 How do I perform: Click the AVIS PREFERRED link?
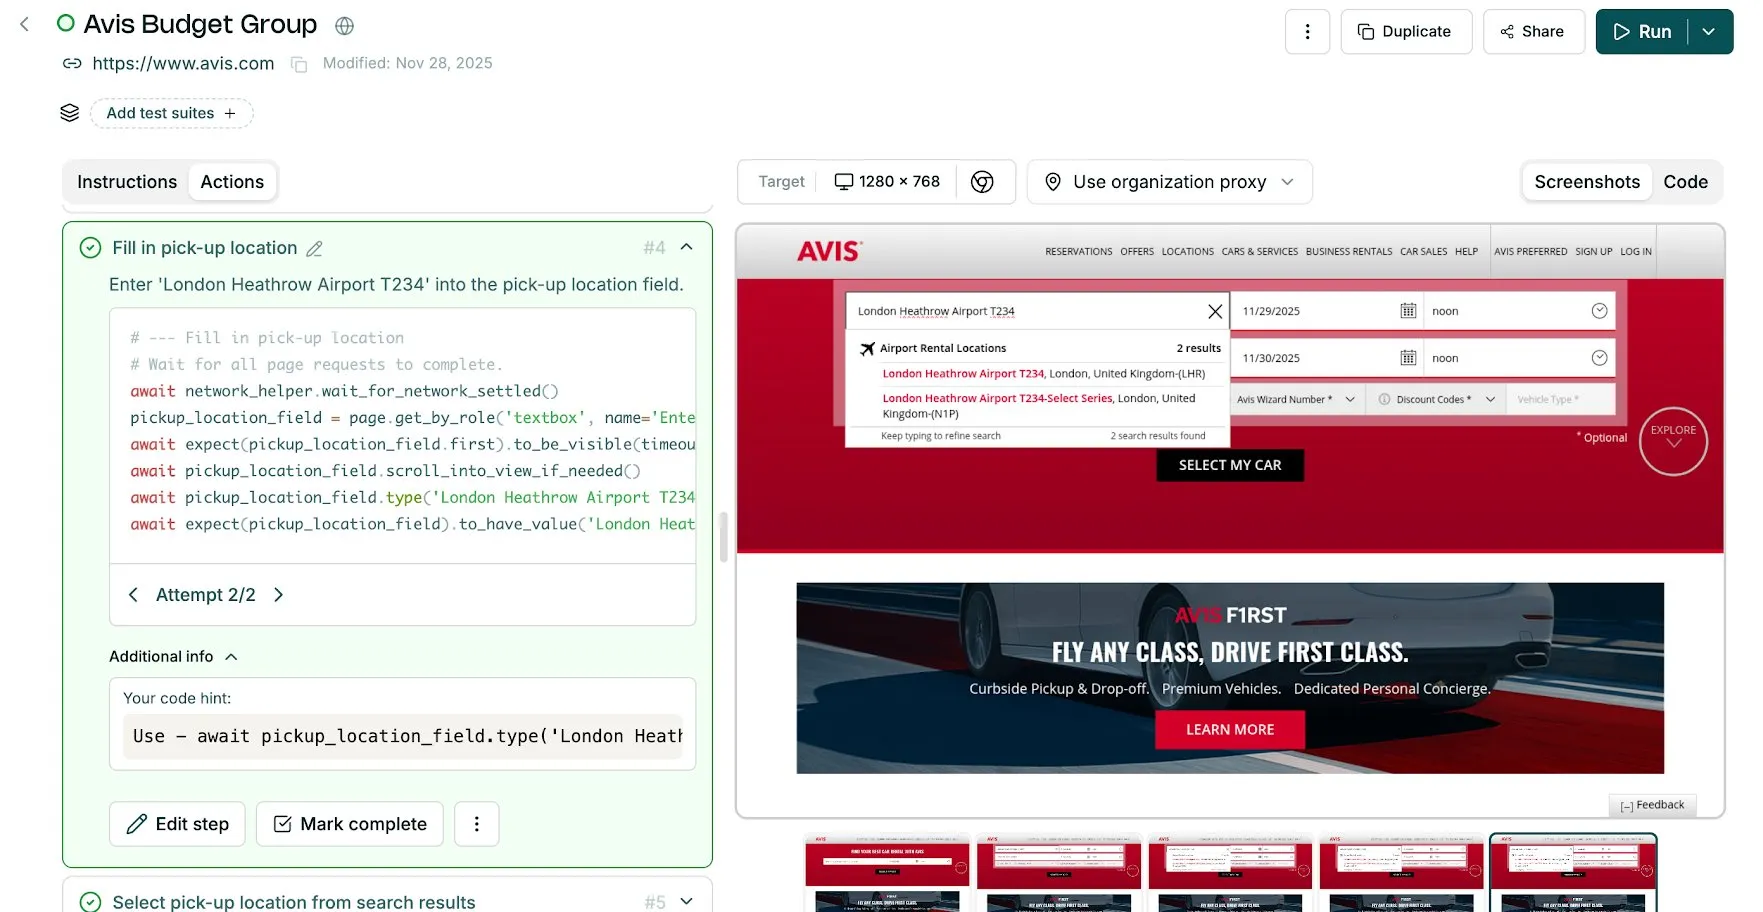[x=1530, y=252]
